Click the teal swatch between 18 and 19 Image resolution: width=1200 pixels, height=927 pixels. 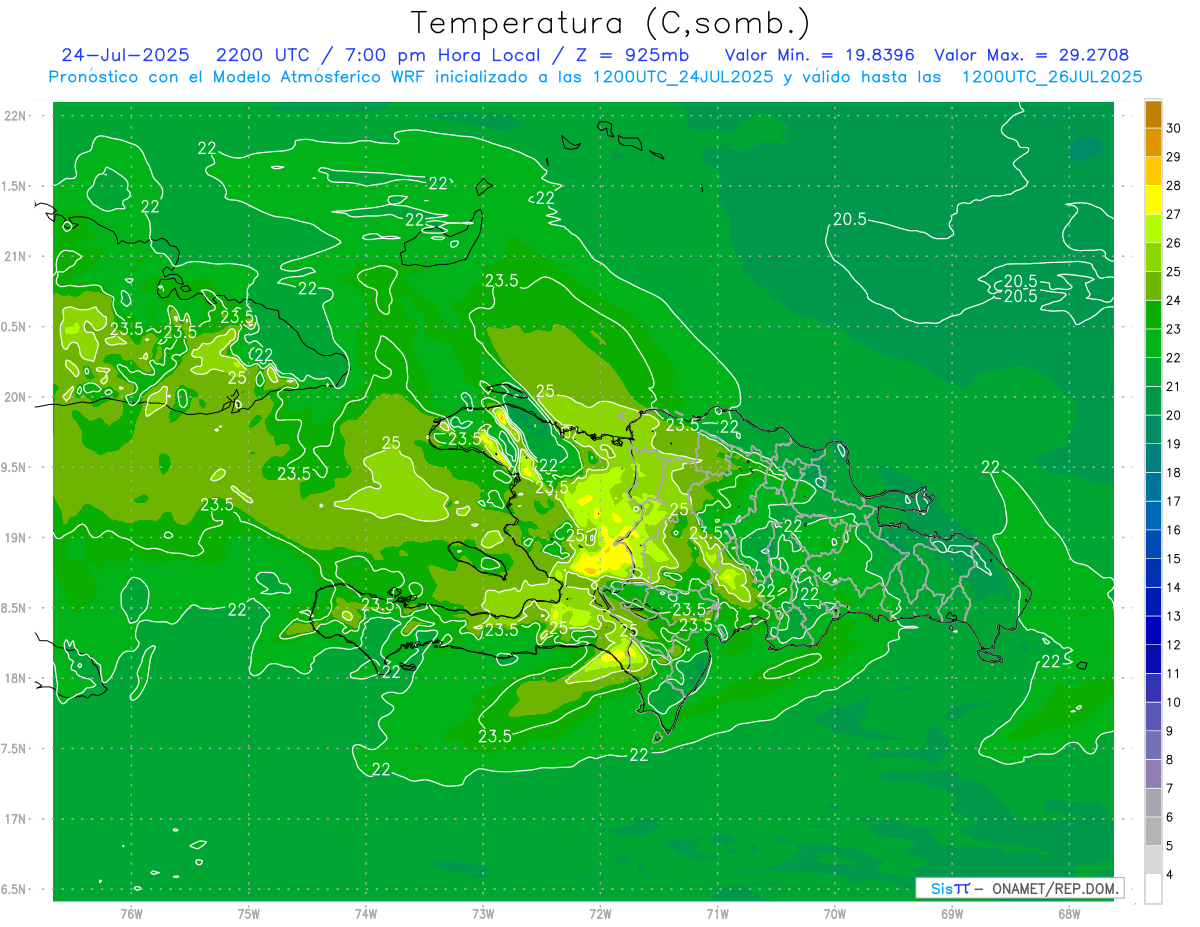[1153, 458]
